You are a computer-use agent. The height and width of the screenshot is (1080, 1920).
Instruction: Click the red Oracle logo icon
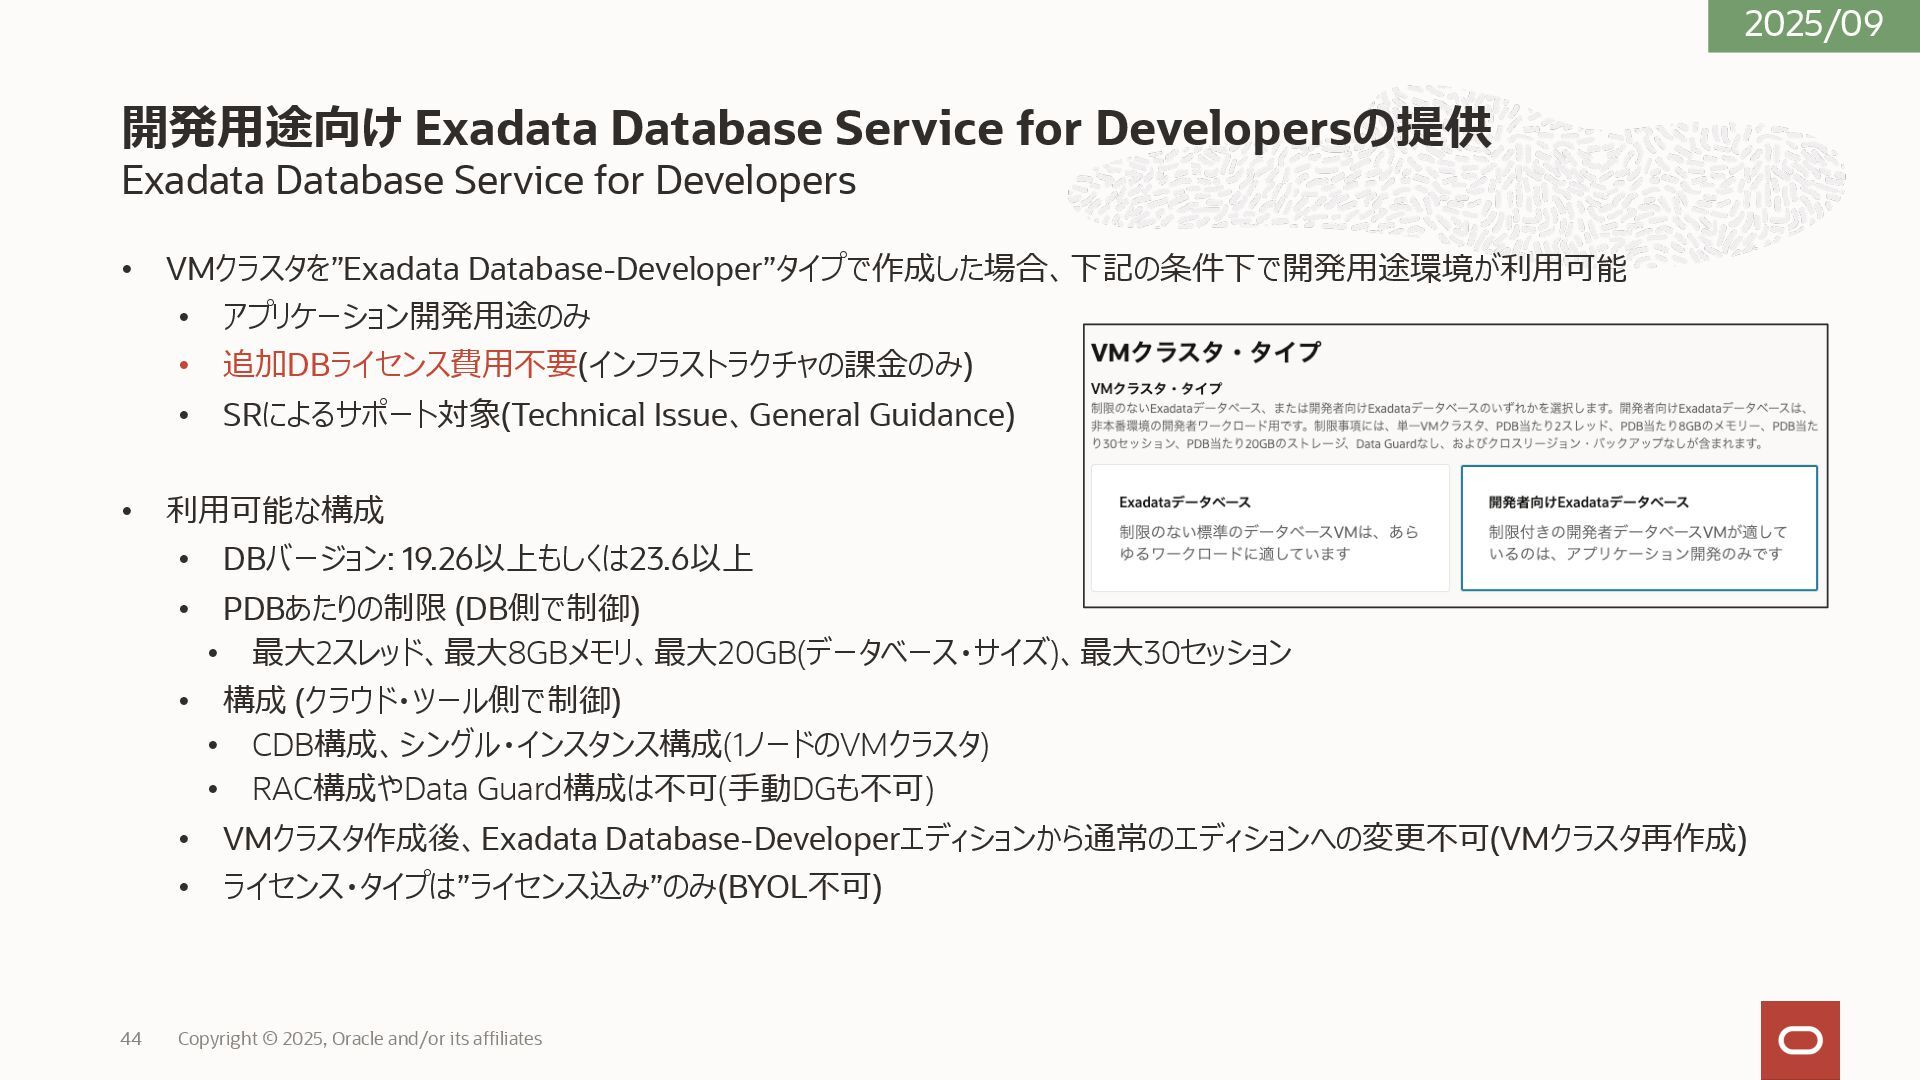[1800, 1040]
